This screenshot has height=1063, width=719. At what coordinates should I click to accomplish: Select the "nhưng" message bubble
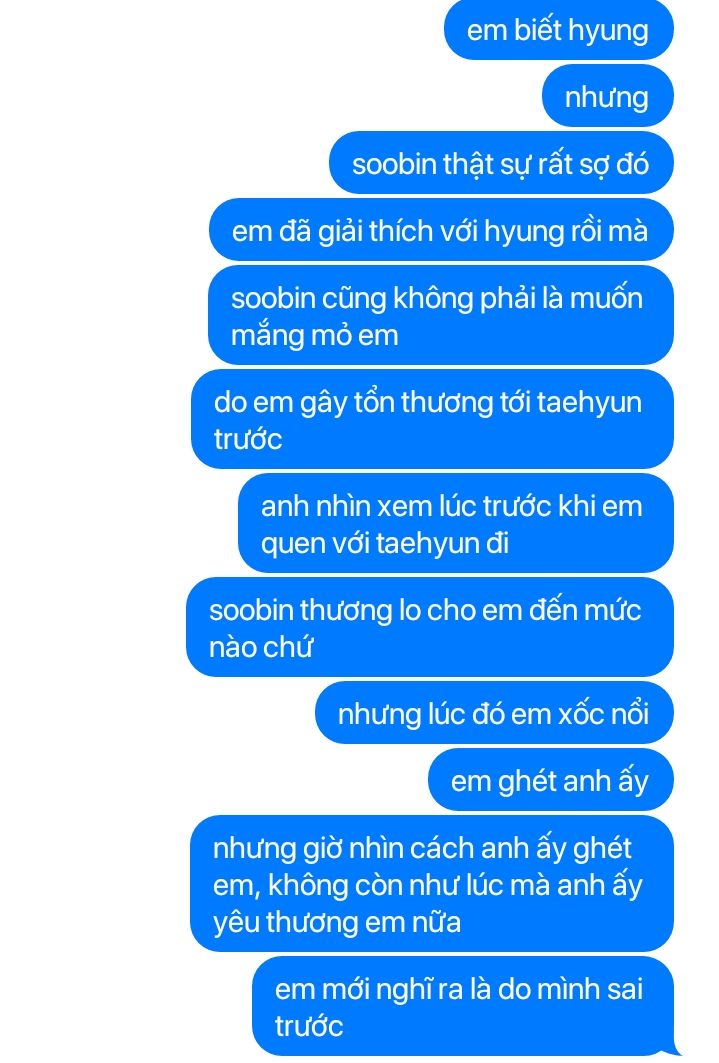[608, 96]
